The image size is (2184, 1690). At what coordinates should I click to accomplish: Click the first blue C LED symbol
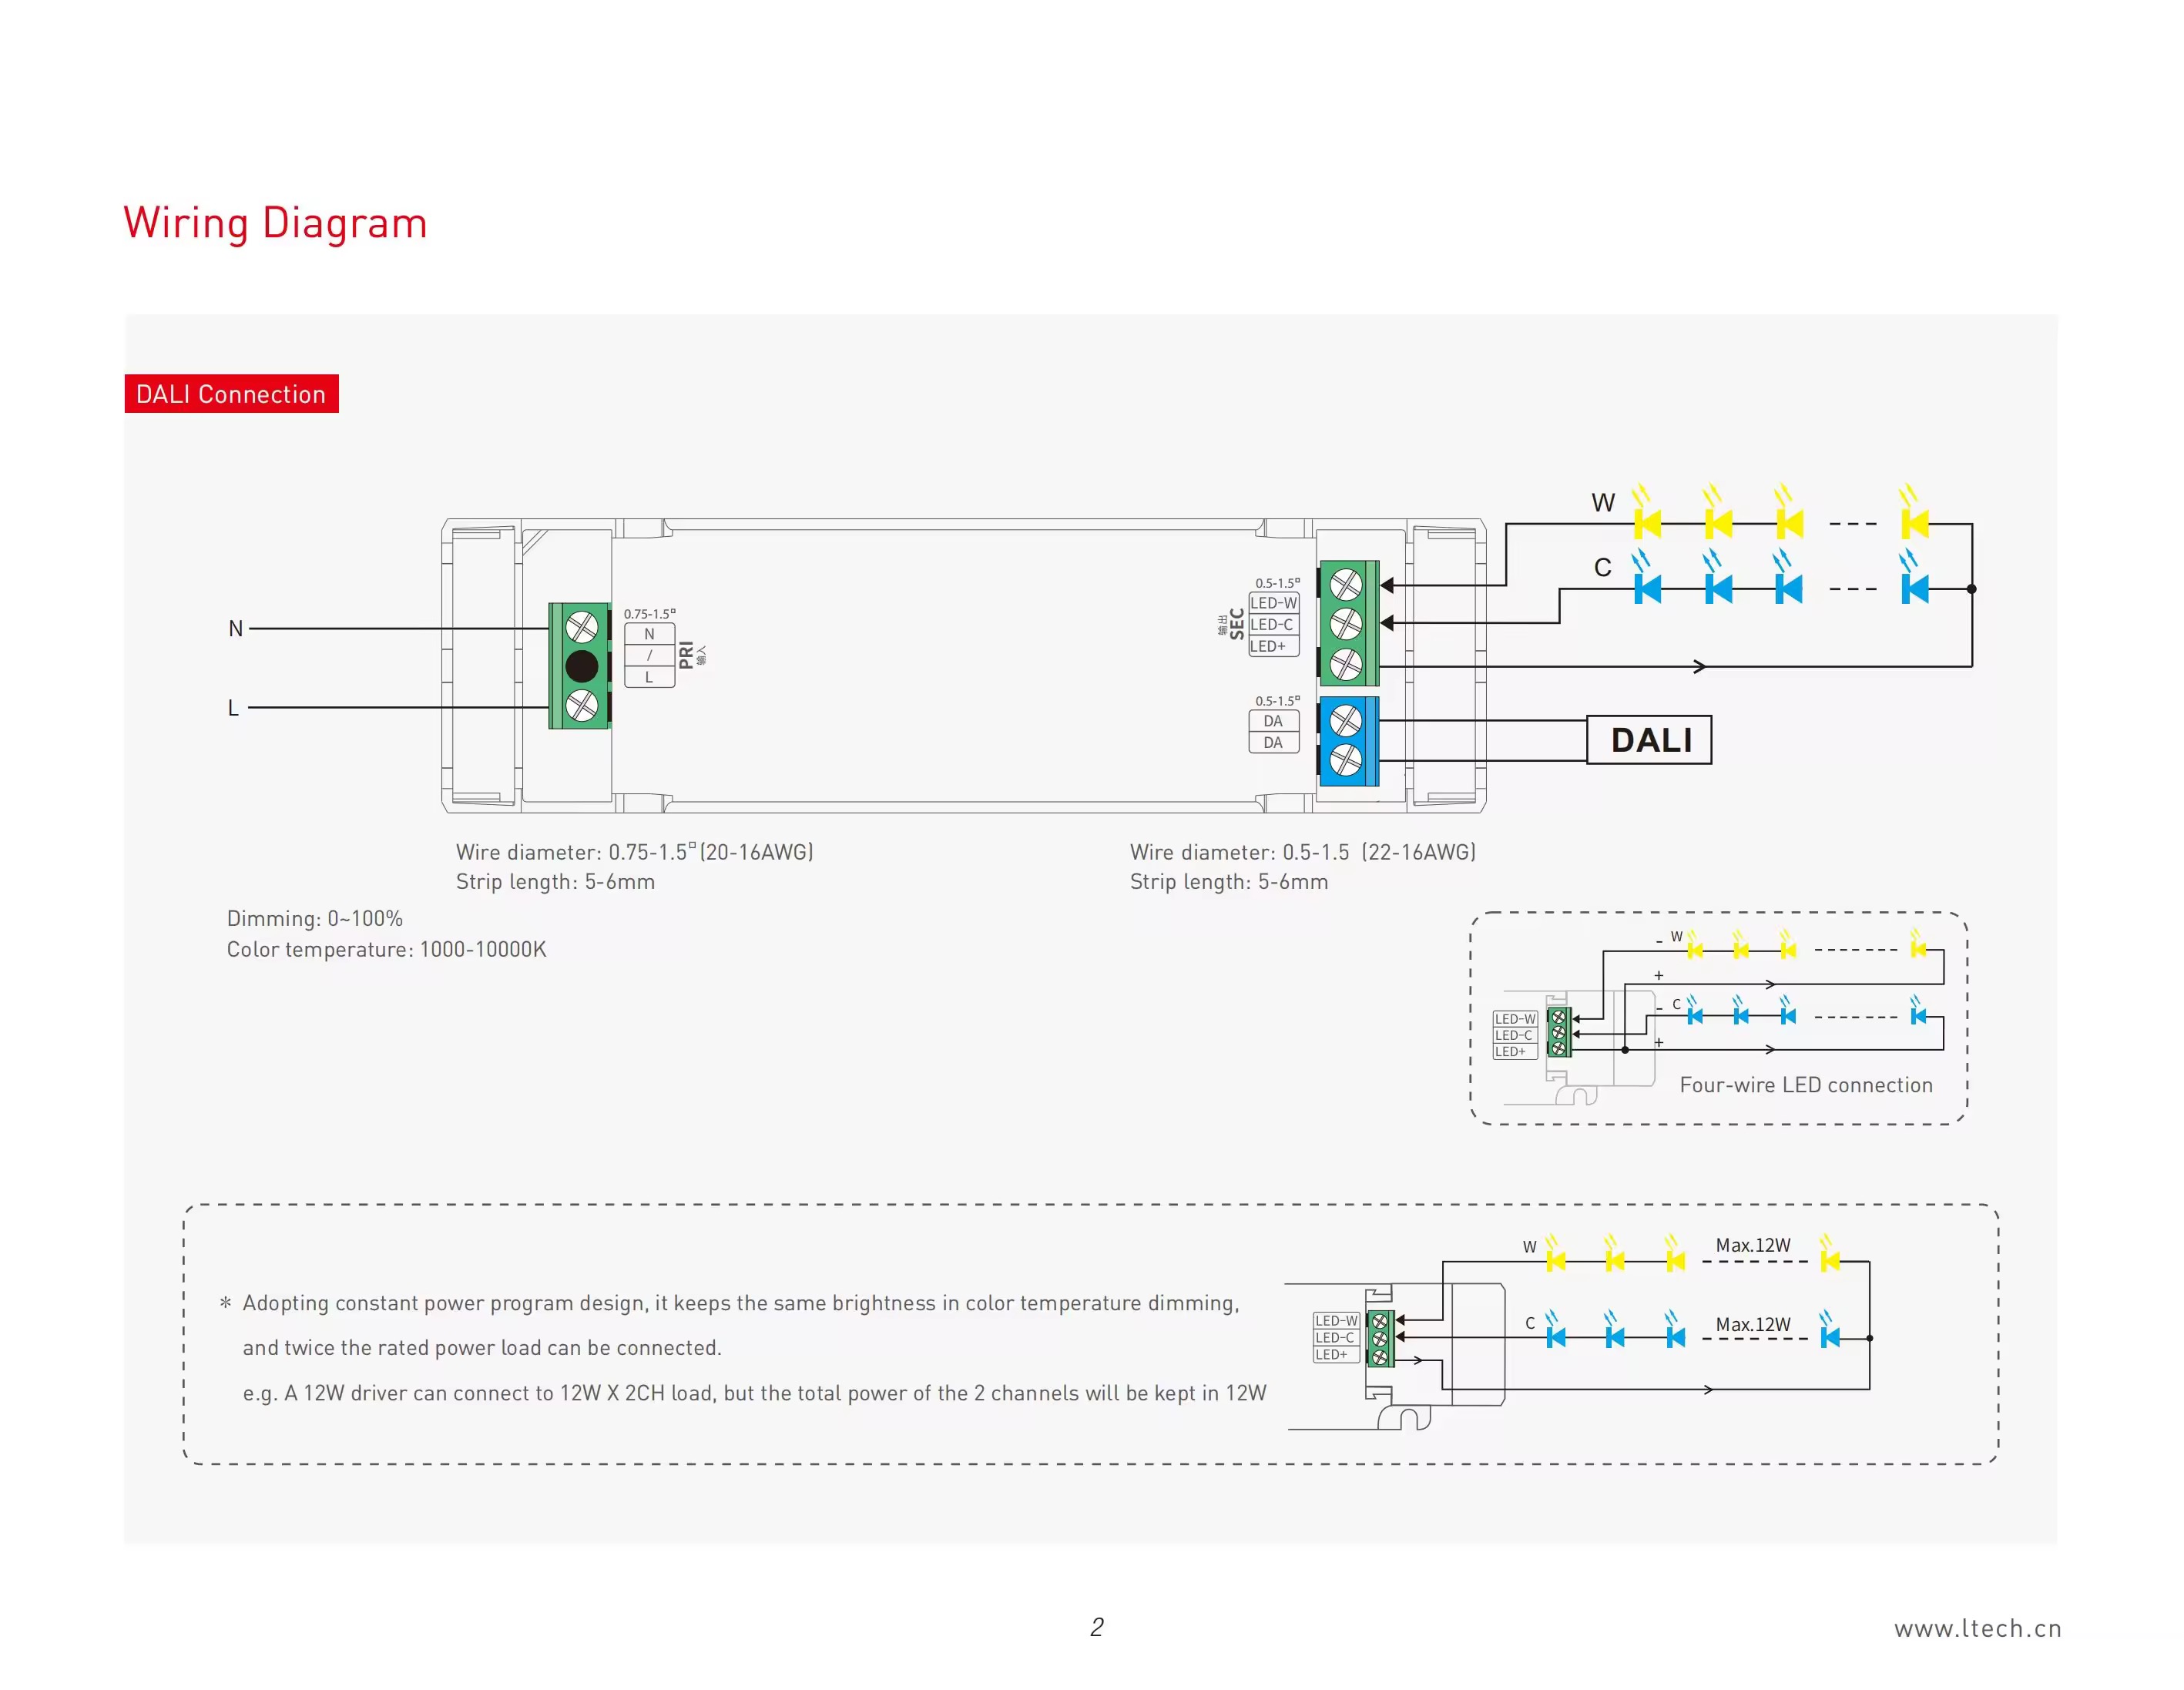(x=1647, y=589)
